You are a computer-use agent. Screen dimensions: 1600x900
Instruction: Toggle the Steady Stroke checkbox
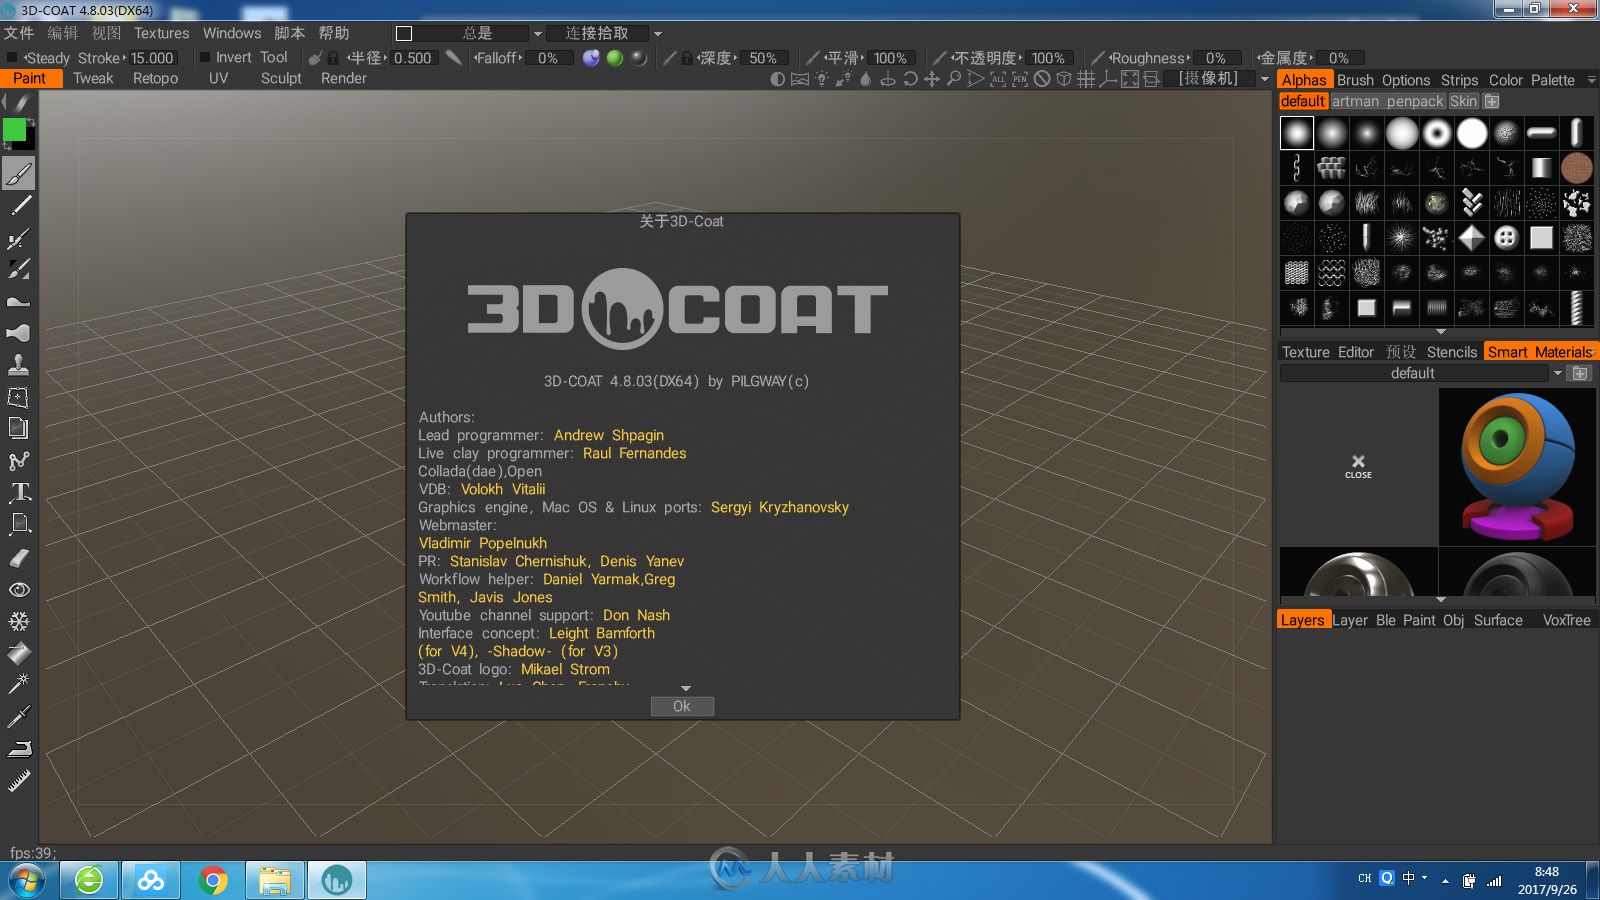(x=12, y=58)
